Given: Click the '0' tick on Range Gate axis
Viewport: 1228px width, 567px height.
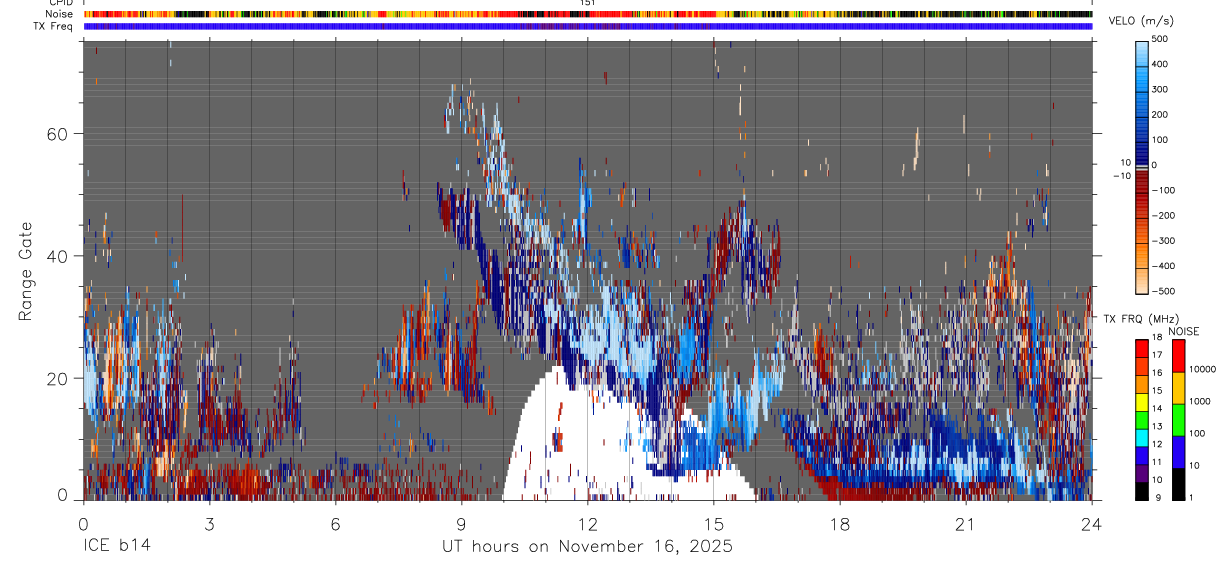Looking at the screenshot, I should [x=61, y=494].
